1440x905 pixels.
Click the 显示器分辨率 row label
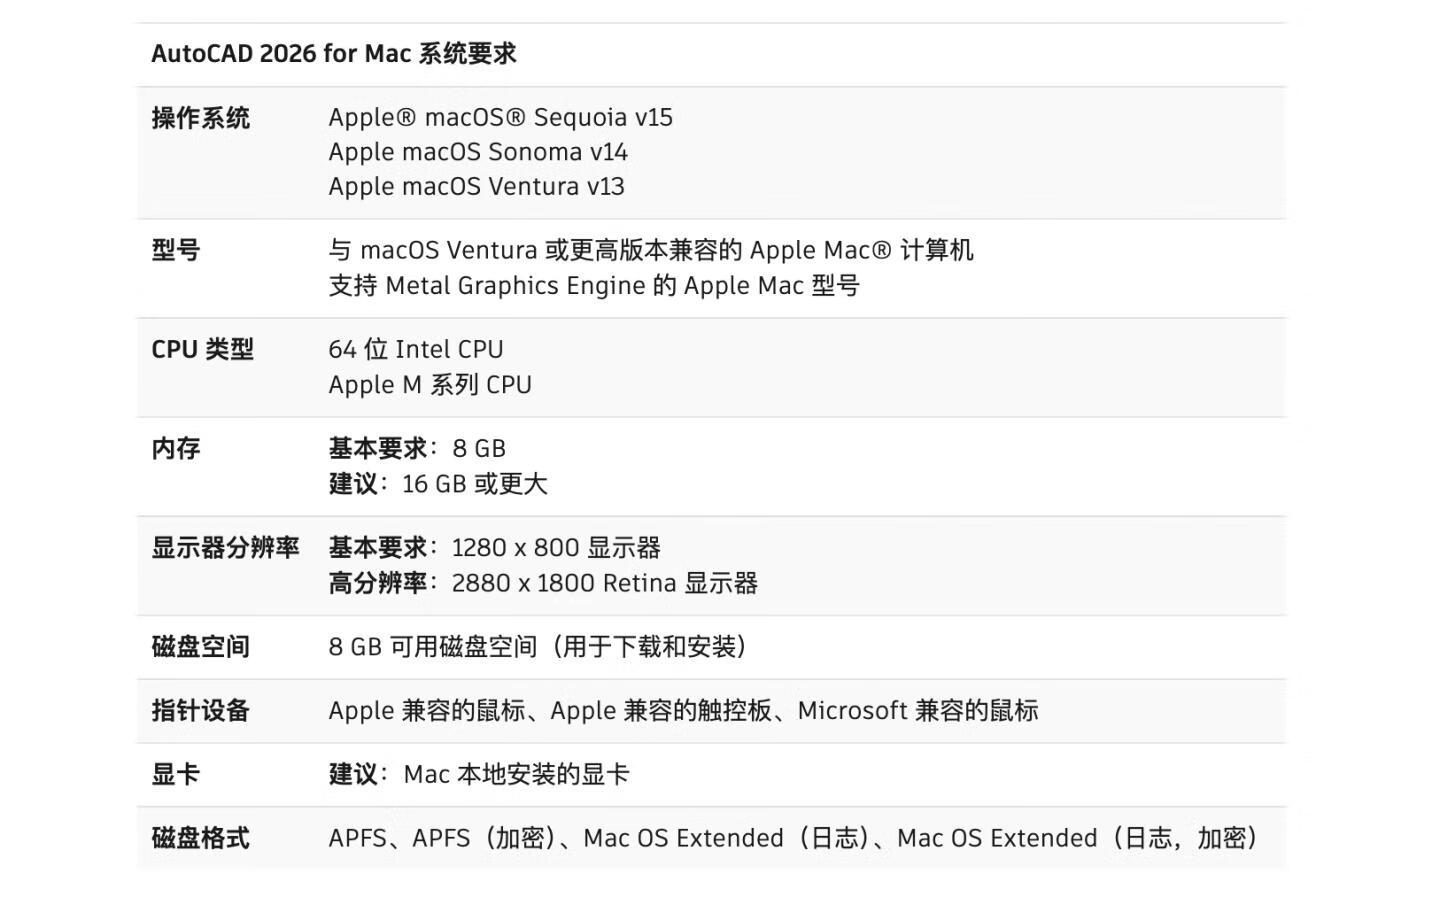click(x=225, y=548)
